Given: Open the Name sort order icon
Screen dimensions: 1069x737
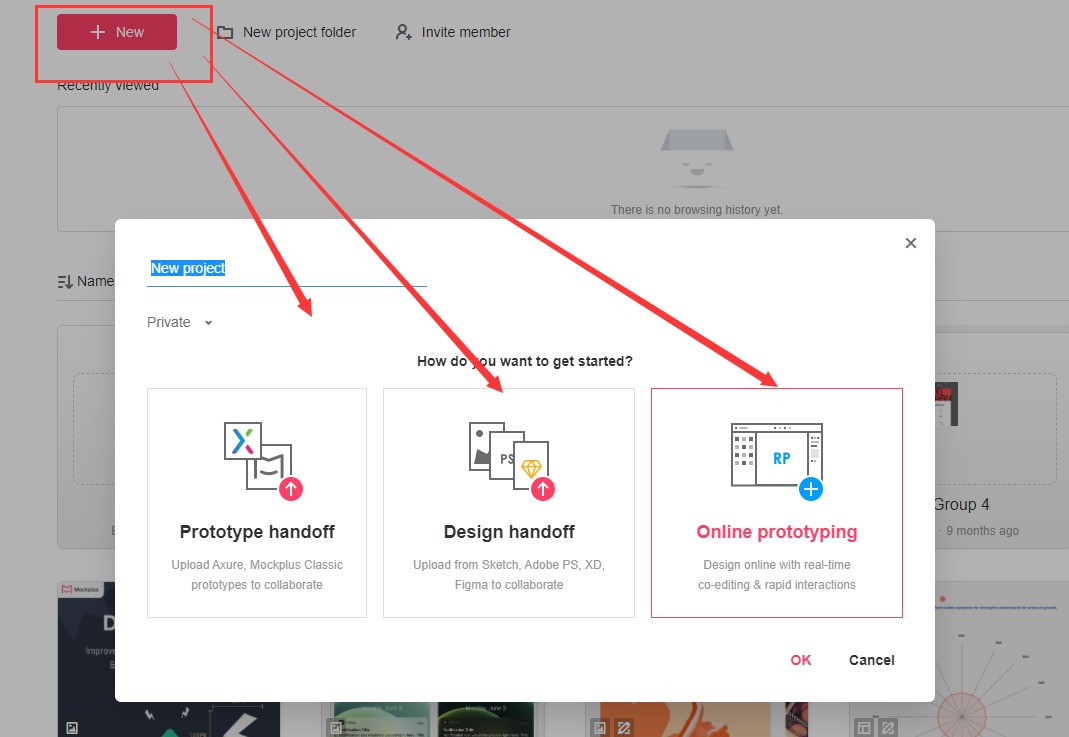Looking at the screenshot, I should click(65, 282).
